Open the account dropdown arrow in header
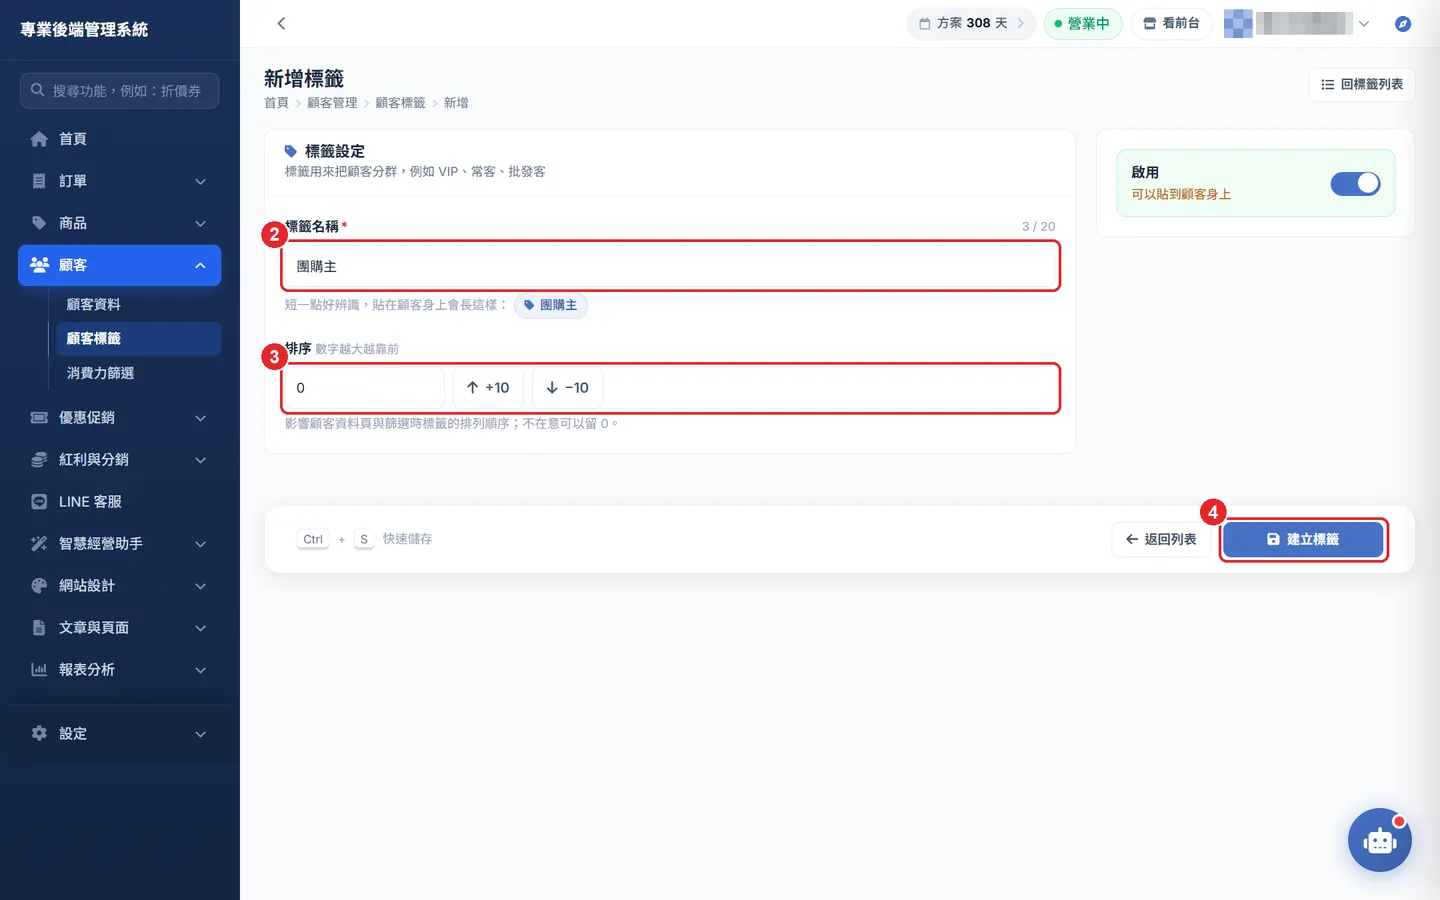The width and height of the screenshot is (1440, 900). tap(1363, 23)
